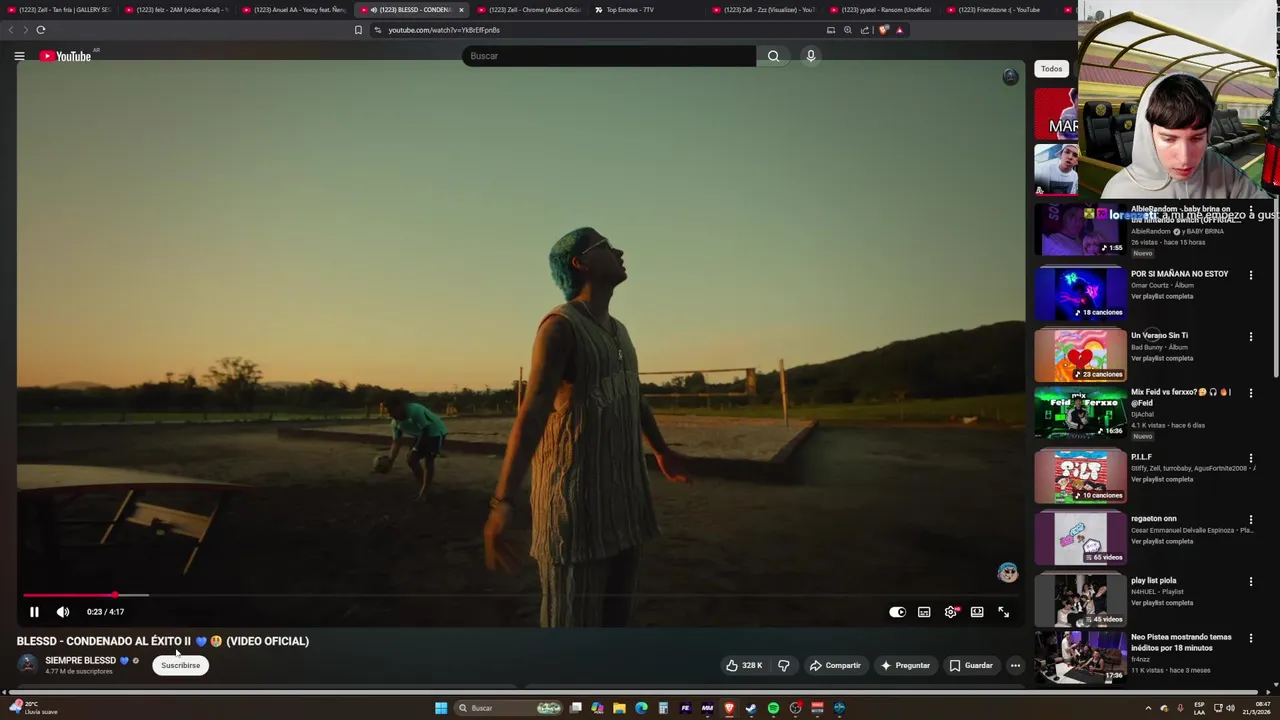Go to the YouTube home logo

click(x=65, y=56)
